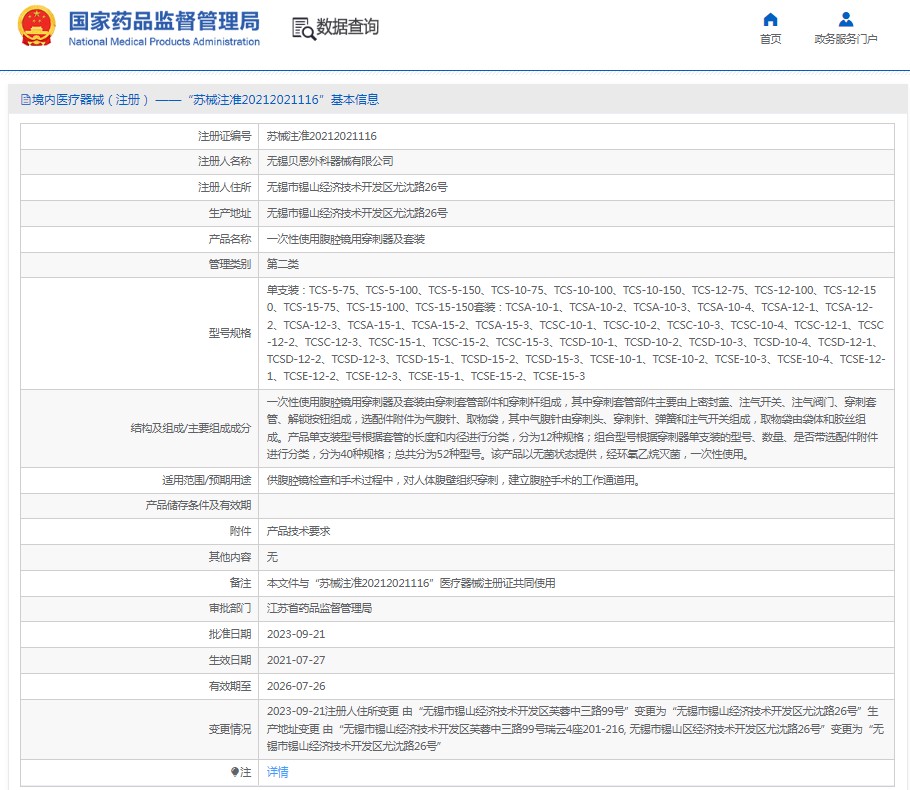
Task: Click approval date 2023-09-21
Action: coord(296,634)
